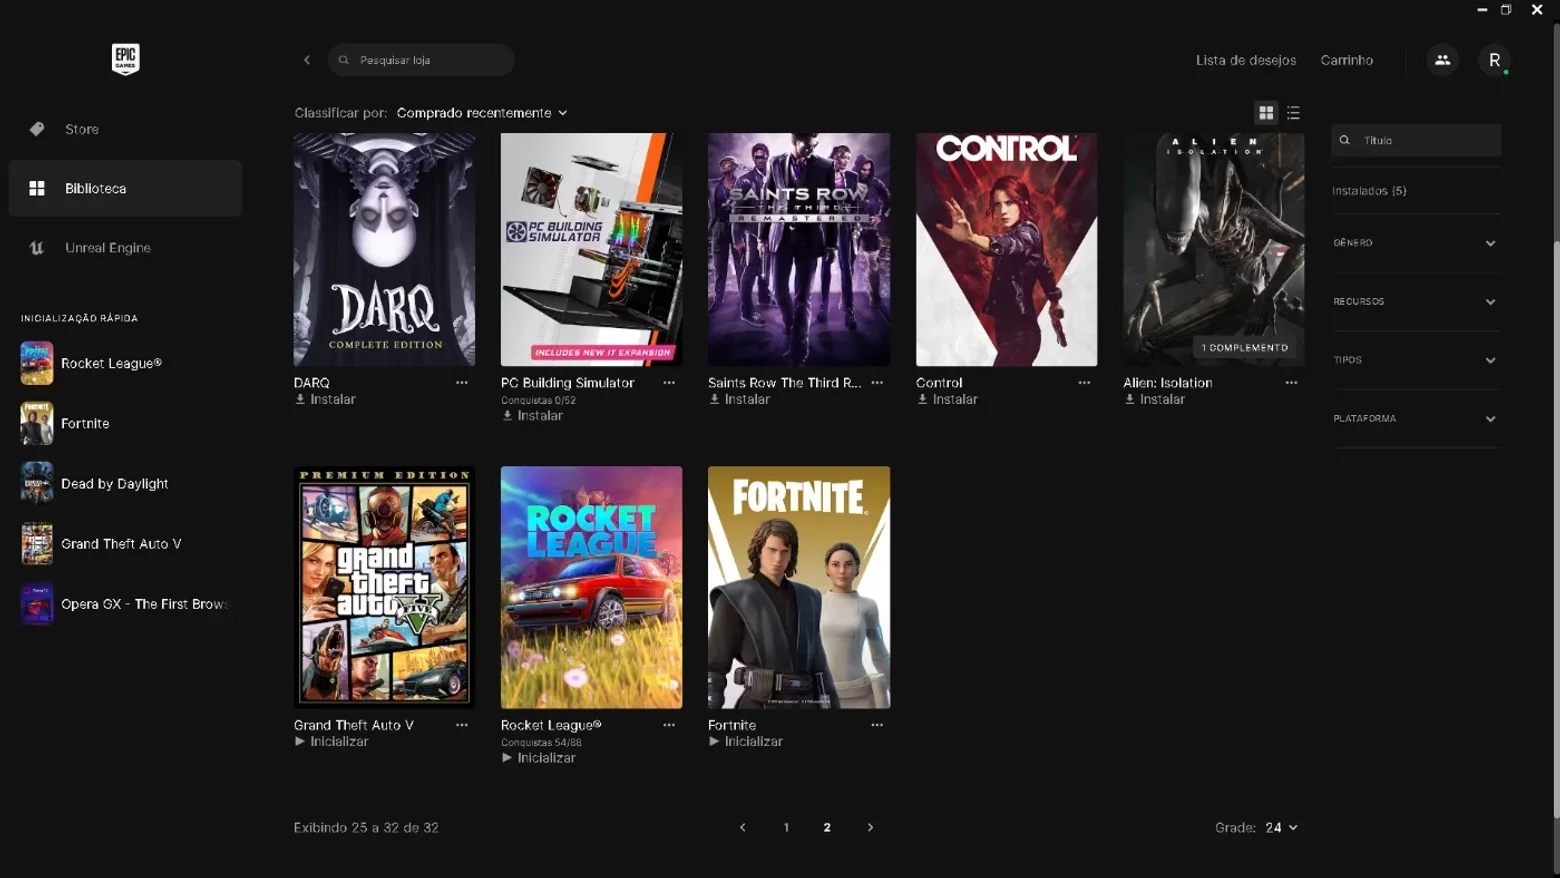Open the Store section
This screenshot has height=878, width=1560.
coord(125,129)
